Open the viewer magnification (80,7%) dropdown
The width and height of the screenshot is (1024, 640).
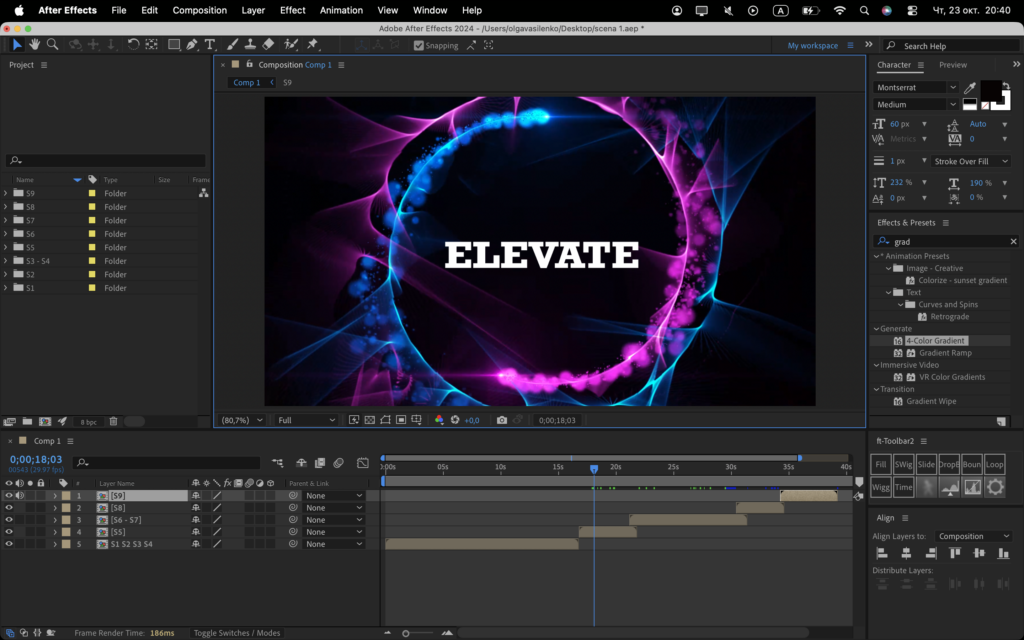[242, 420]
